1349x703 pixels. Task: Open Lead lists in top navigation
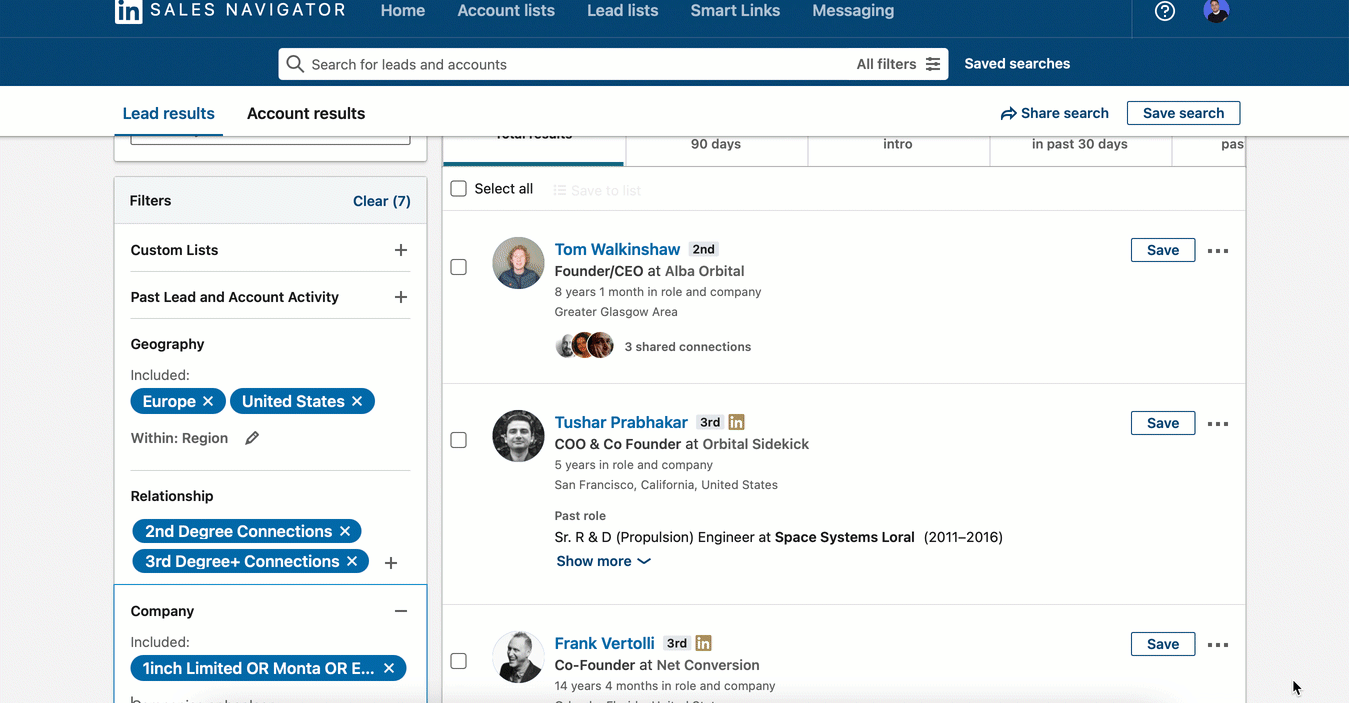(x=623, y=11)
